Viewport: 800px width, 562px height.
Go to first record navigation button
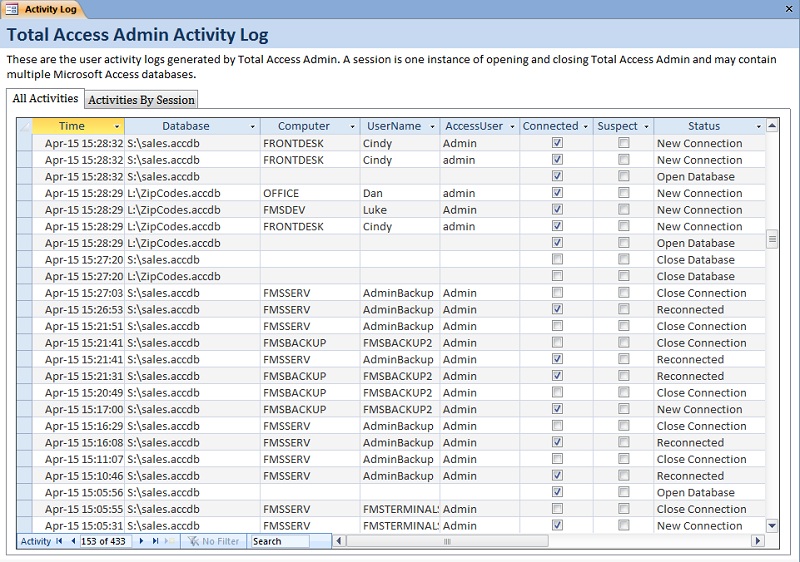click(x=59, y=541)
